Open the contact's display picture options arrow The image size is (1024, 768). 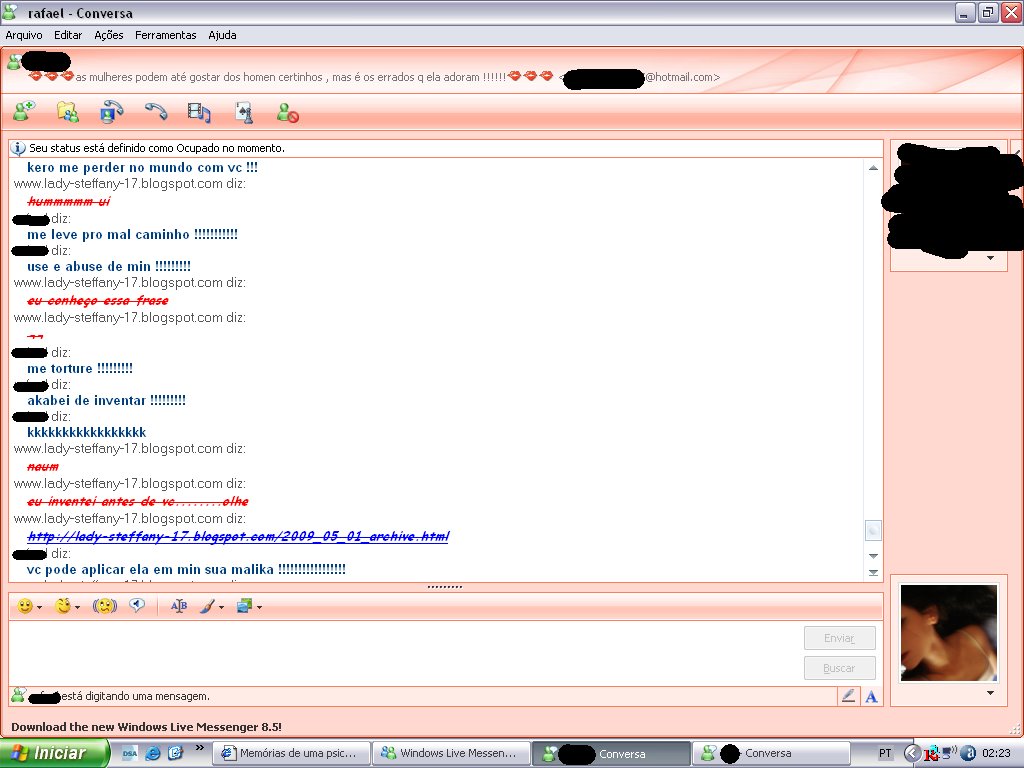coord(991,258)
